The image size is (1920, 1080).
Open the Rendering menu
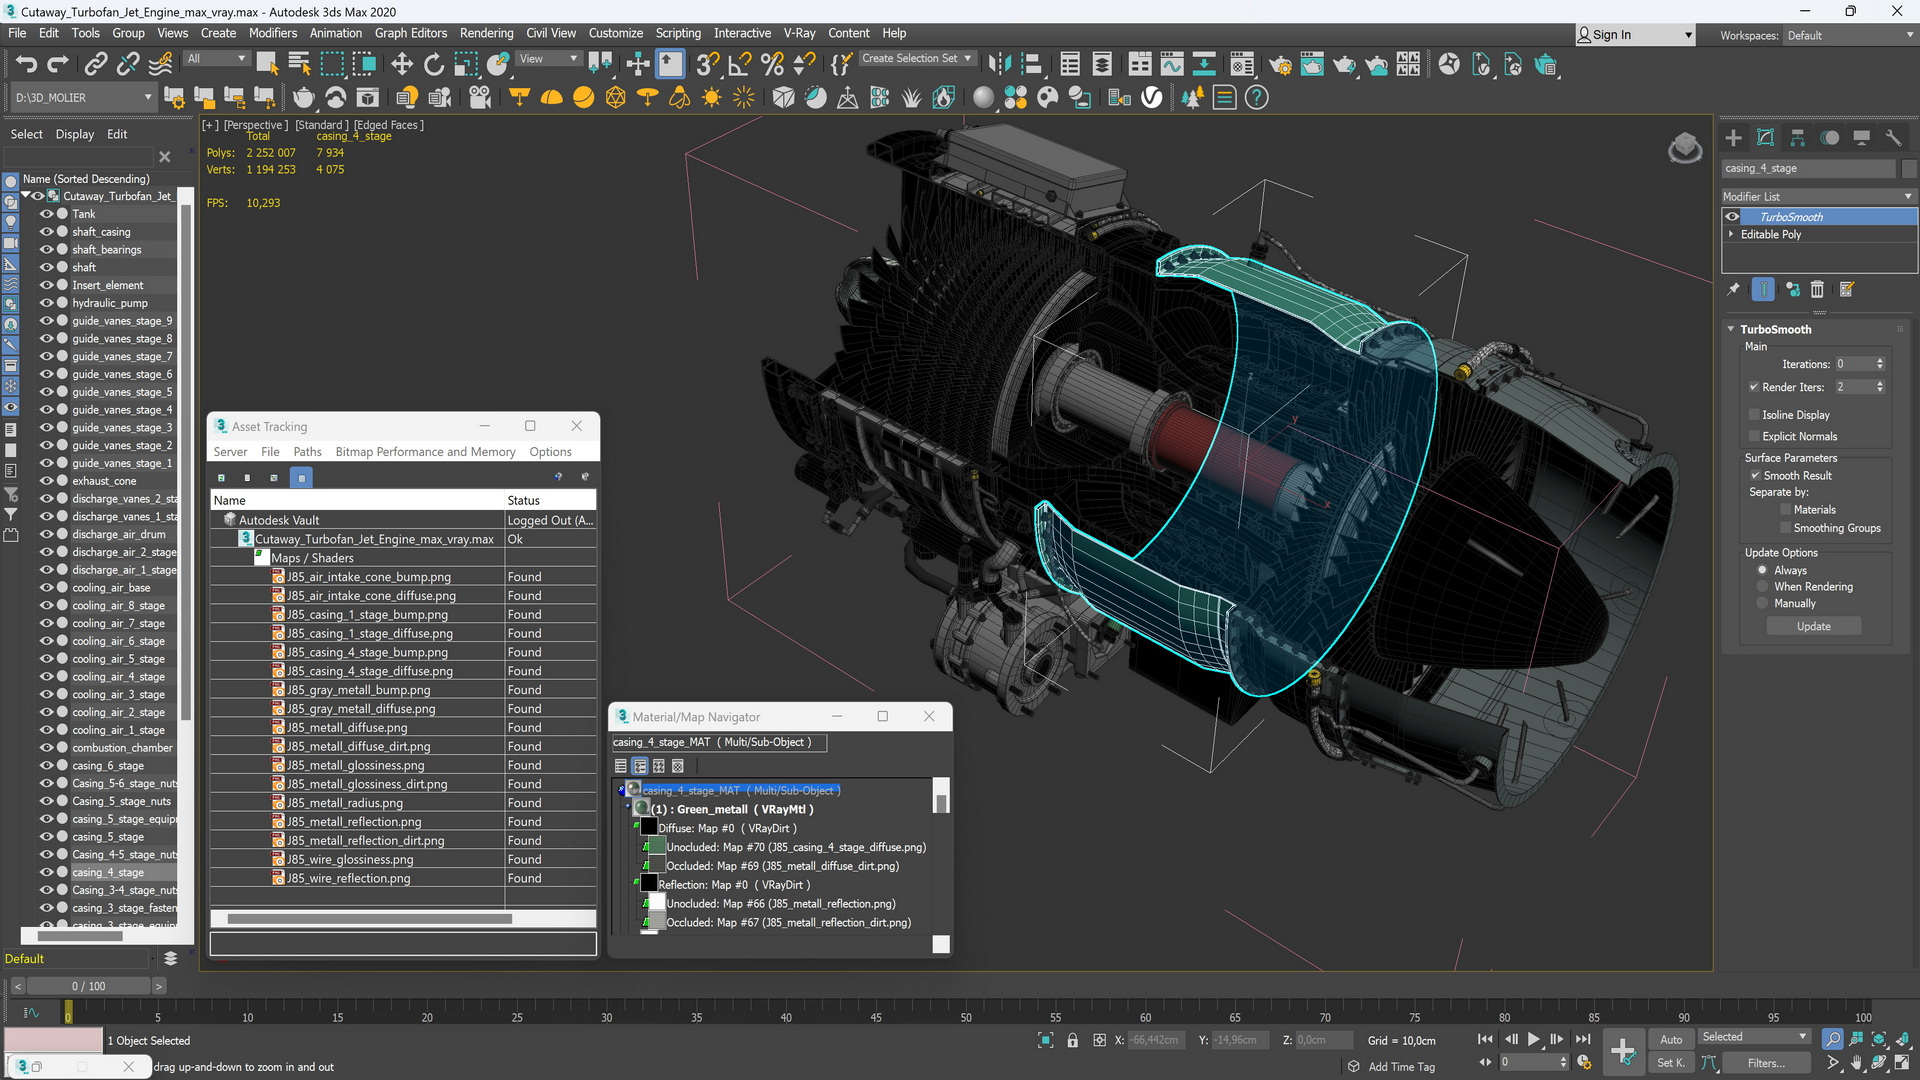(486, 33)
